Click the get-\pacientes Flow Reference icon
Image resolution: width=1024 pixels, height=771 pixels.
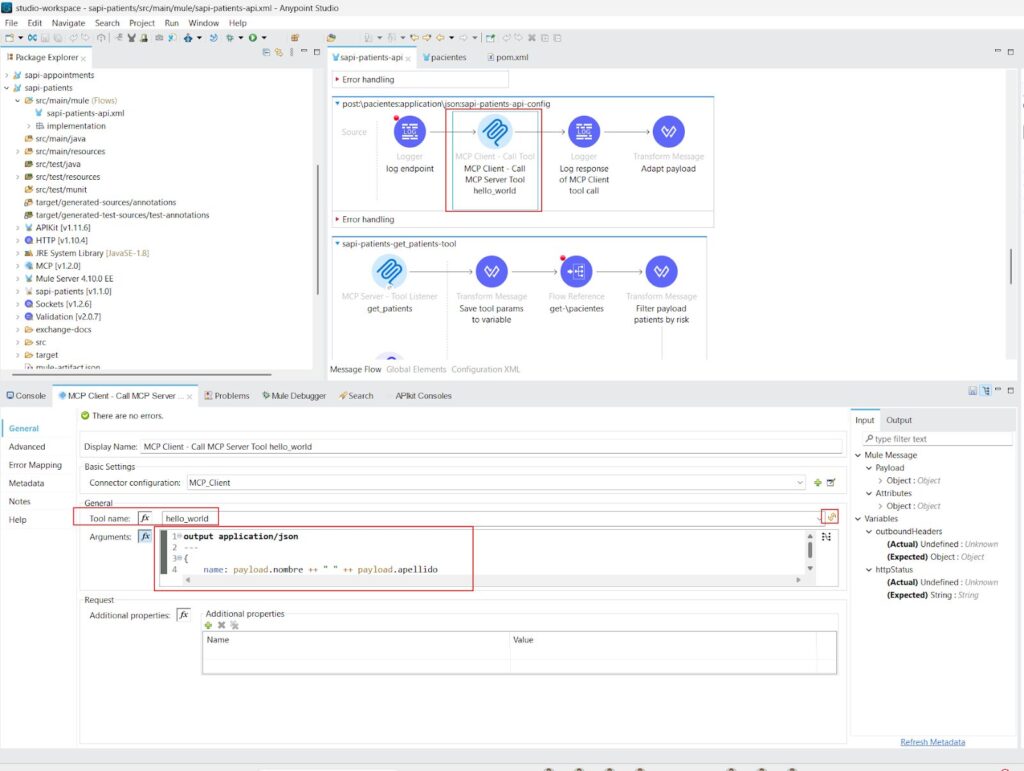pos(576,272)
